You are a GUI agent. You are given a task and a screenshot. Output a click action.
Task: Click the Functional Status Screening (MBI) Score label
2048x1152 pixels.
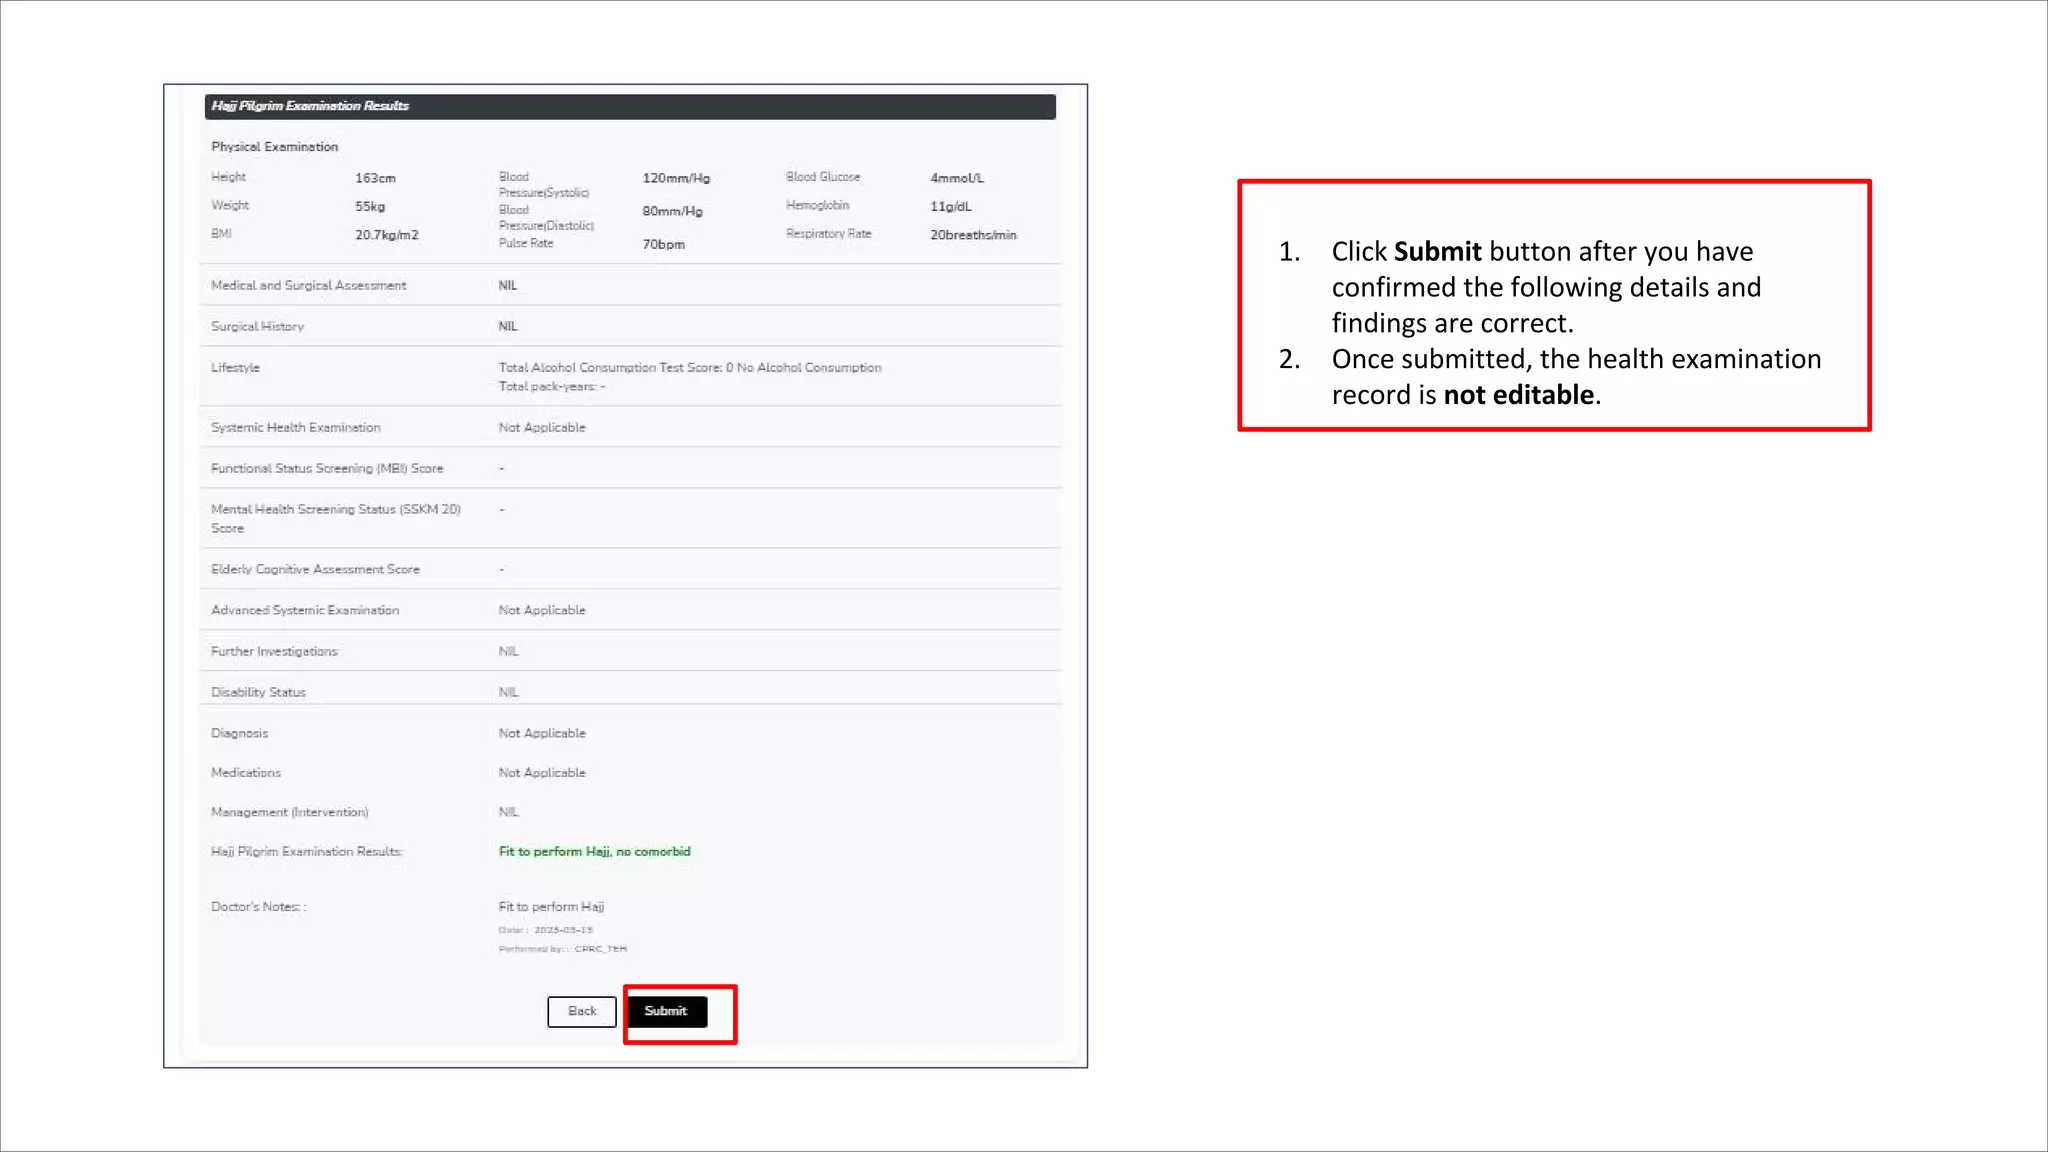click(326, 469)
